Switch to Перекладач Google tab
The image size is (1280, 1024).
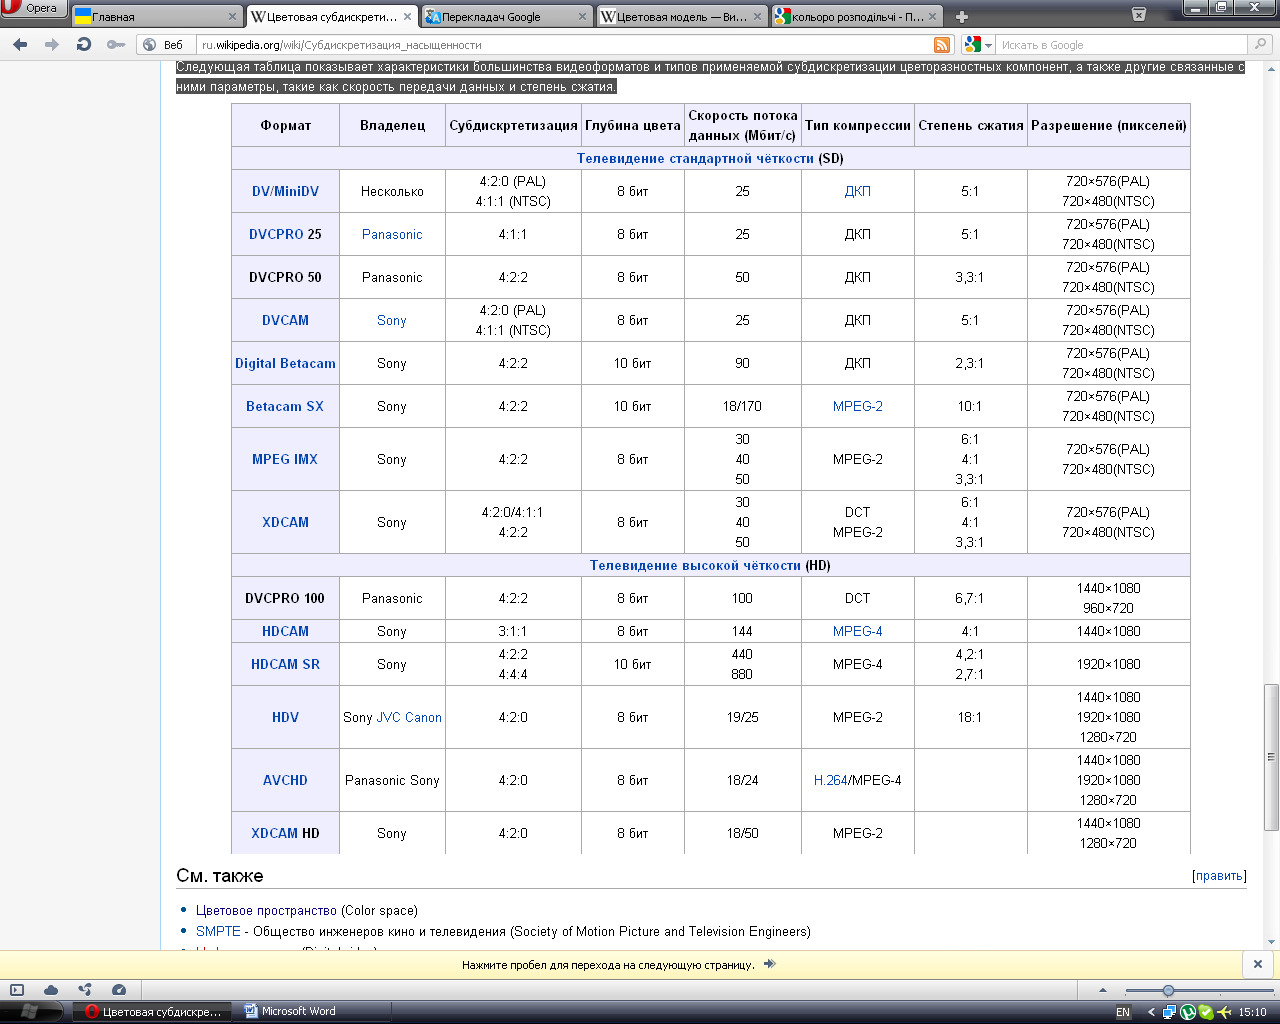click(x=506, y=17)
